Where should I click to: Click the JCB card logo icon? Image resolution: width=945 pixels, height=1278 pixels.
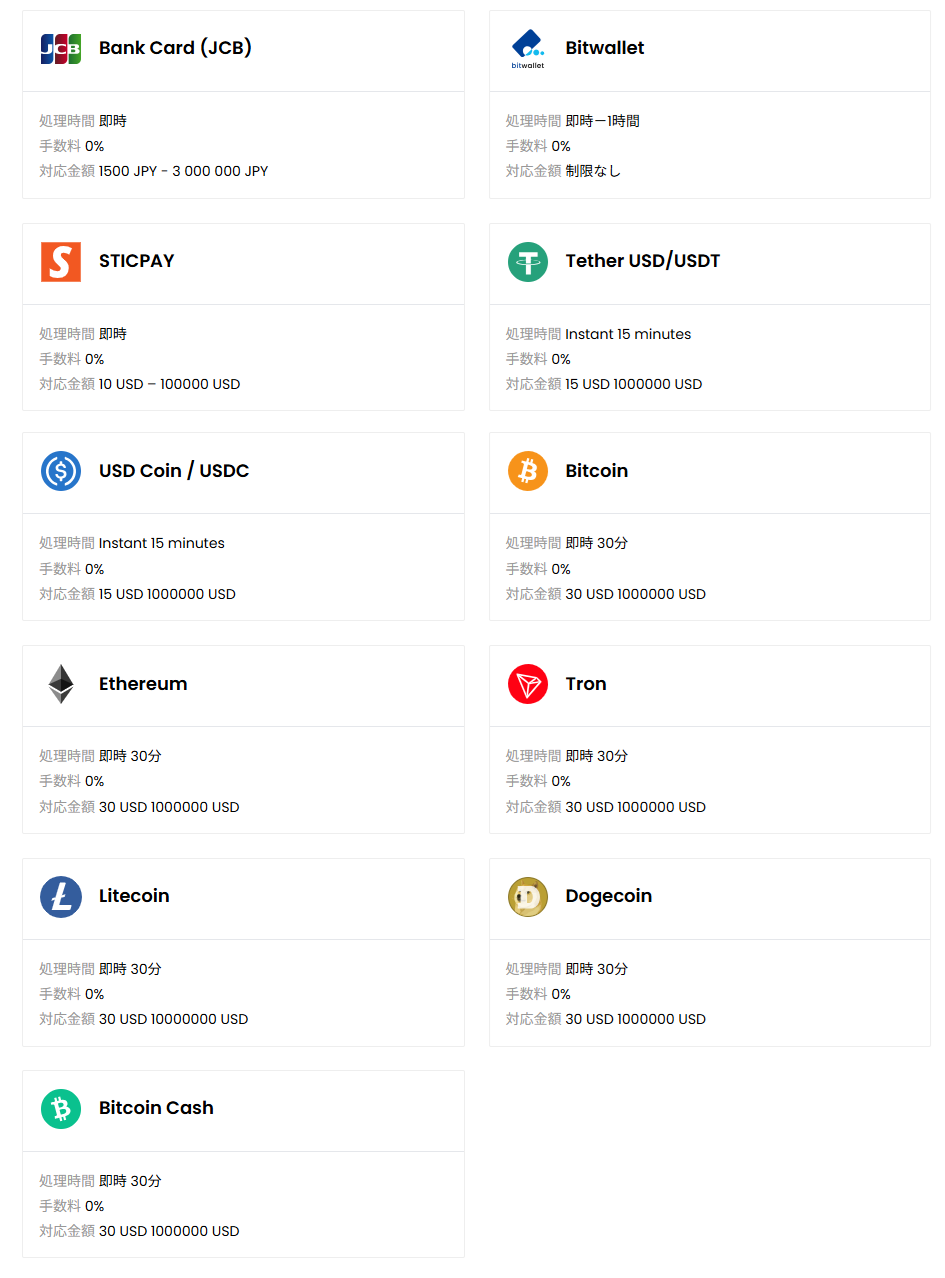coord(61,49)
